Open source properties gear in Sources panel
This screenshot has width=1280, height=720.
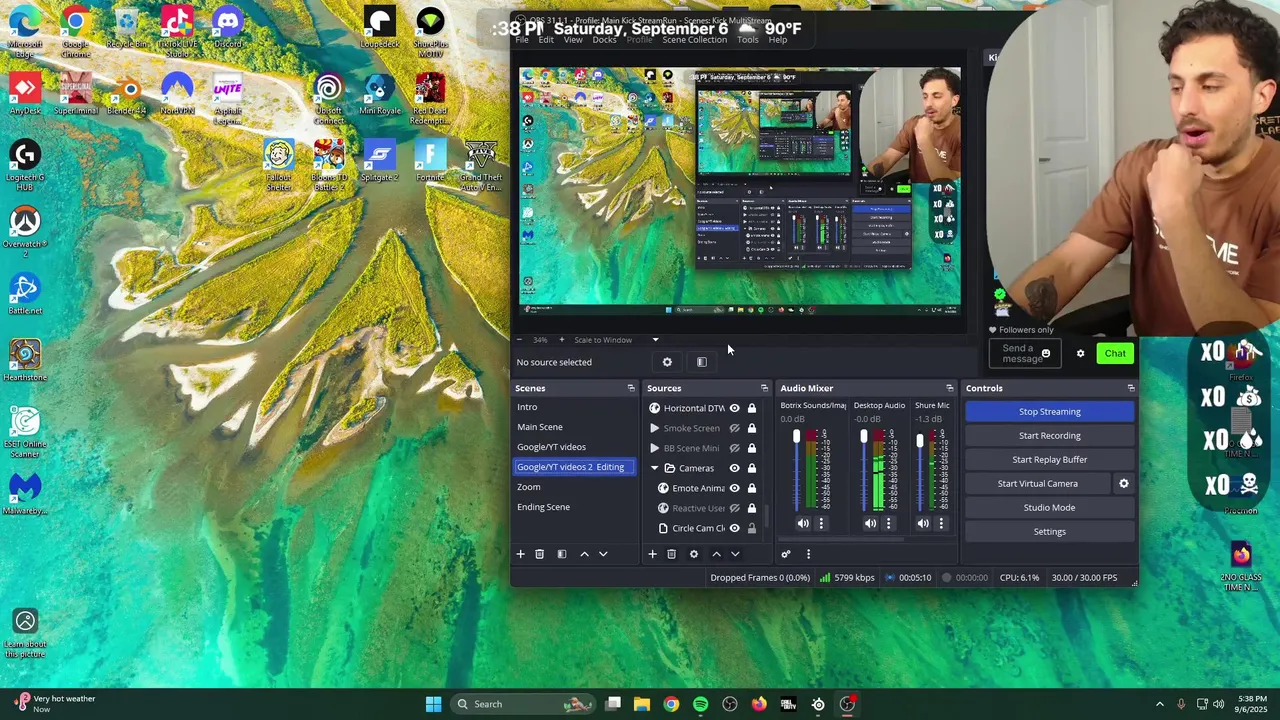point(694,554)
